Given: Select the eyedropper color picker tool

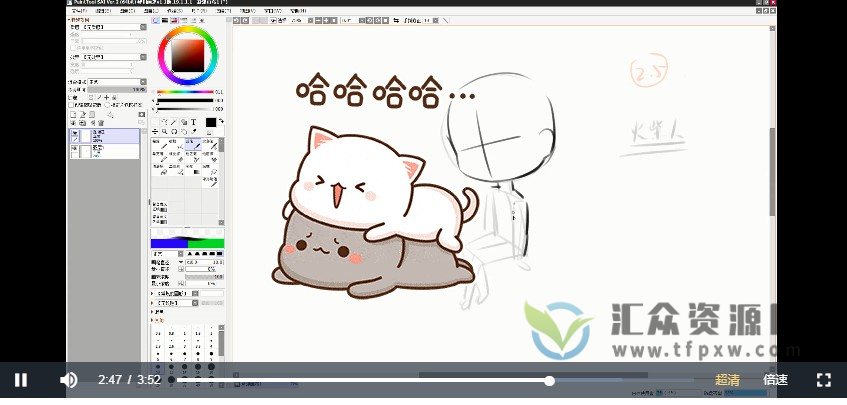Looking at the screenshot, I should coord(193,132).
